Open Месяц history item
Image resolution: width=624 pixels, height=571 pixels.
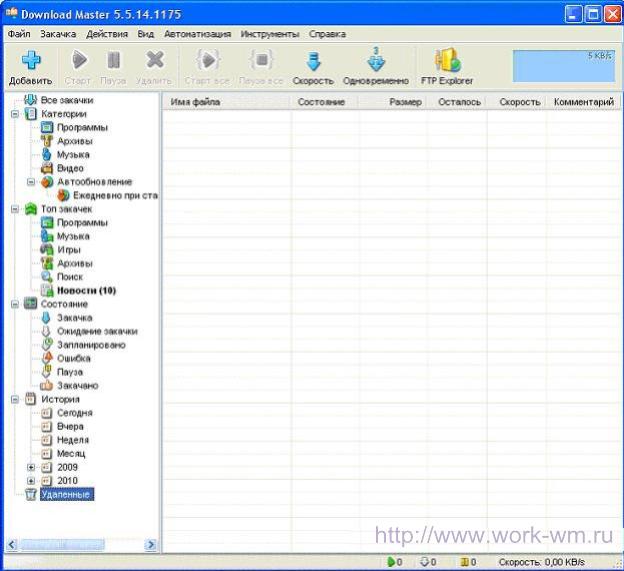(x=71, y=453)
